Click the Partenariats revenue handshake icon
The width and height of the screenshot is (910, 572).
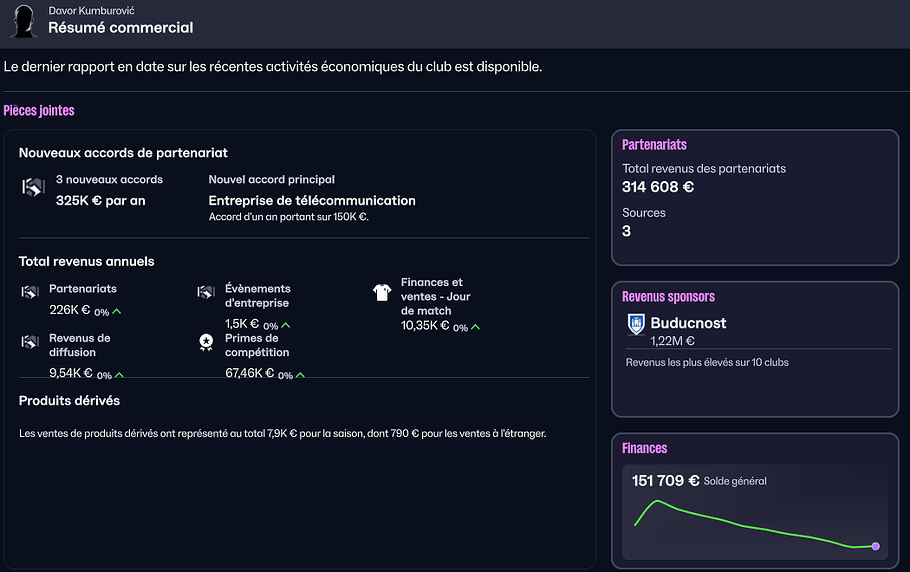pos(30,293)
